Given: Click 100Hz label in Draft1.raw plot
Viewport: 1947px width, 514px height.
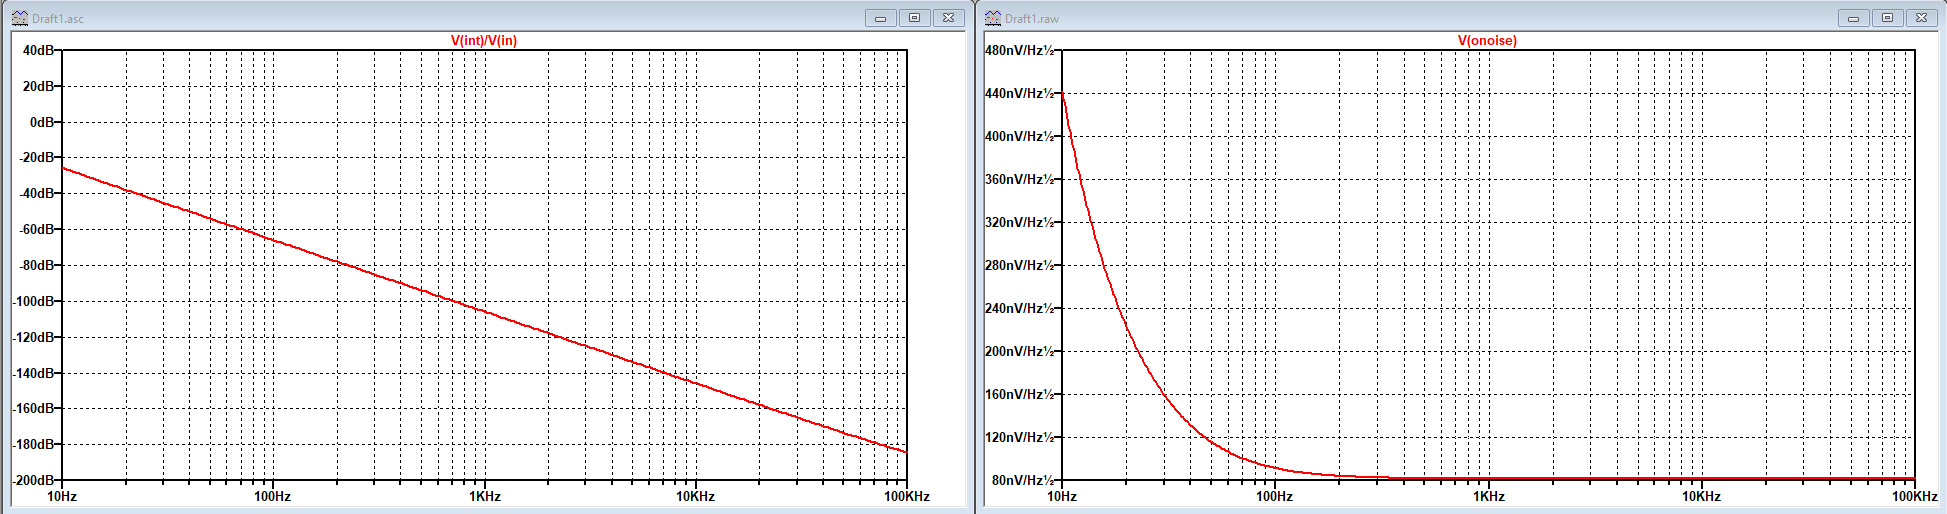Looking at the screenshot, I should (x=1274, y=497).
